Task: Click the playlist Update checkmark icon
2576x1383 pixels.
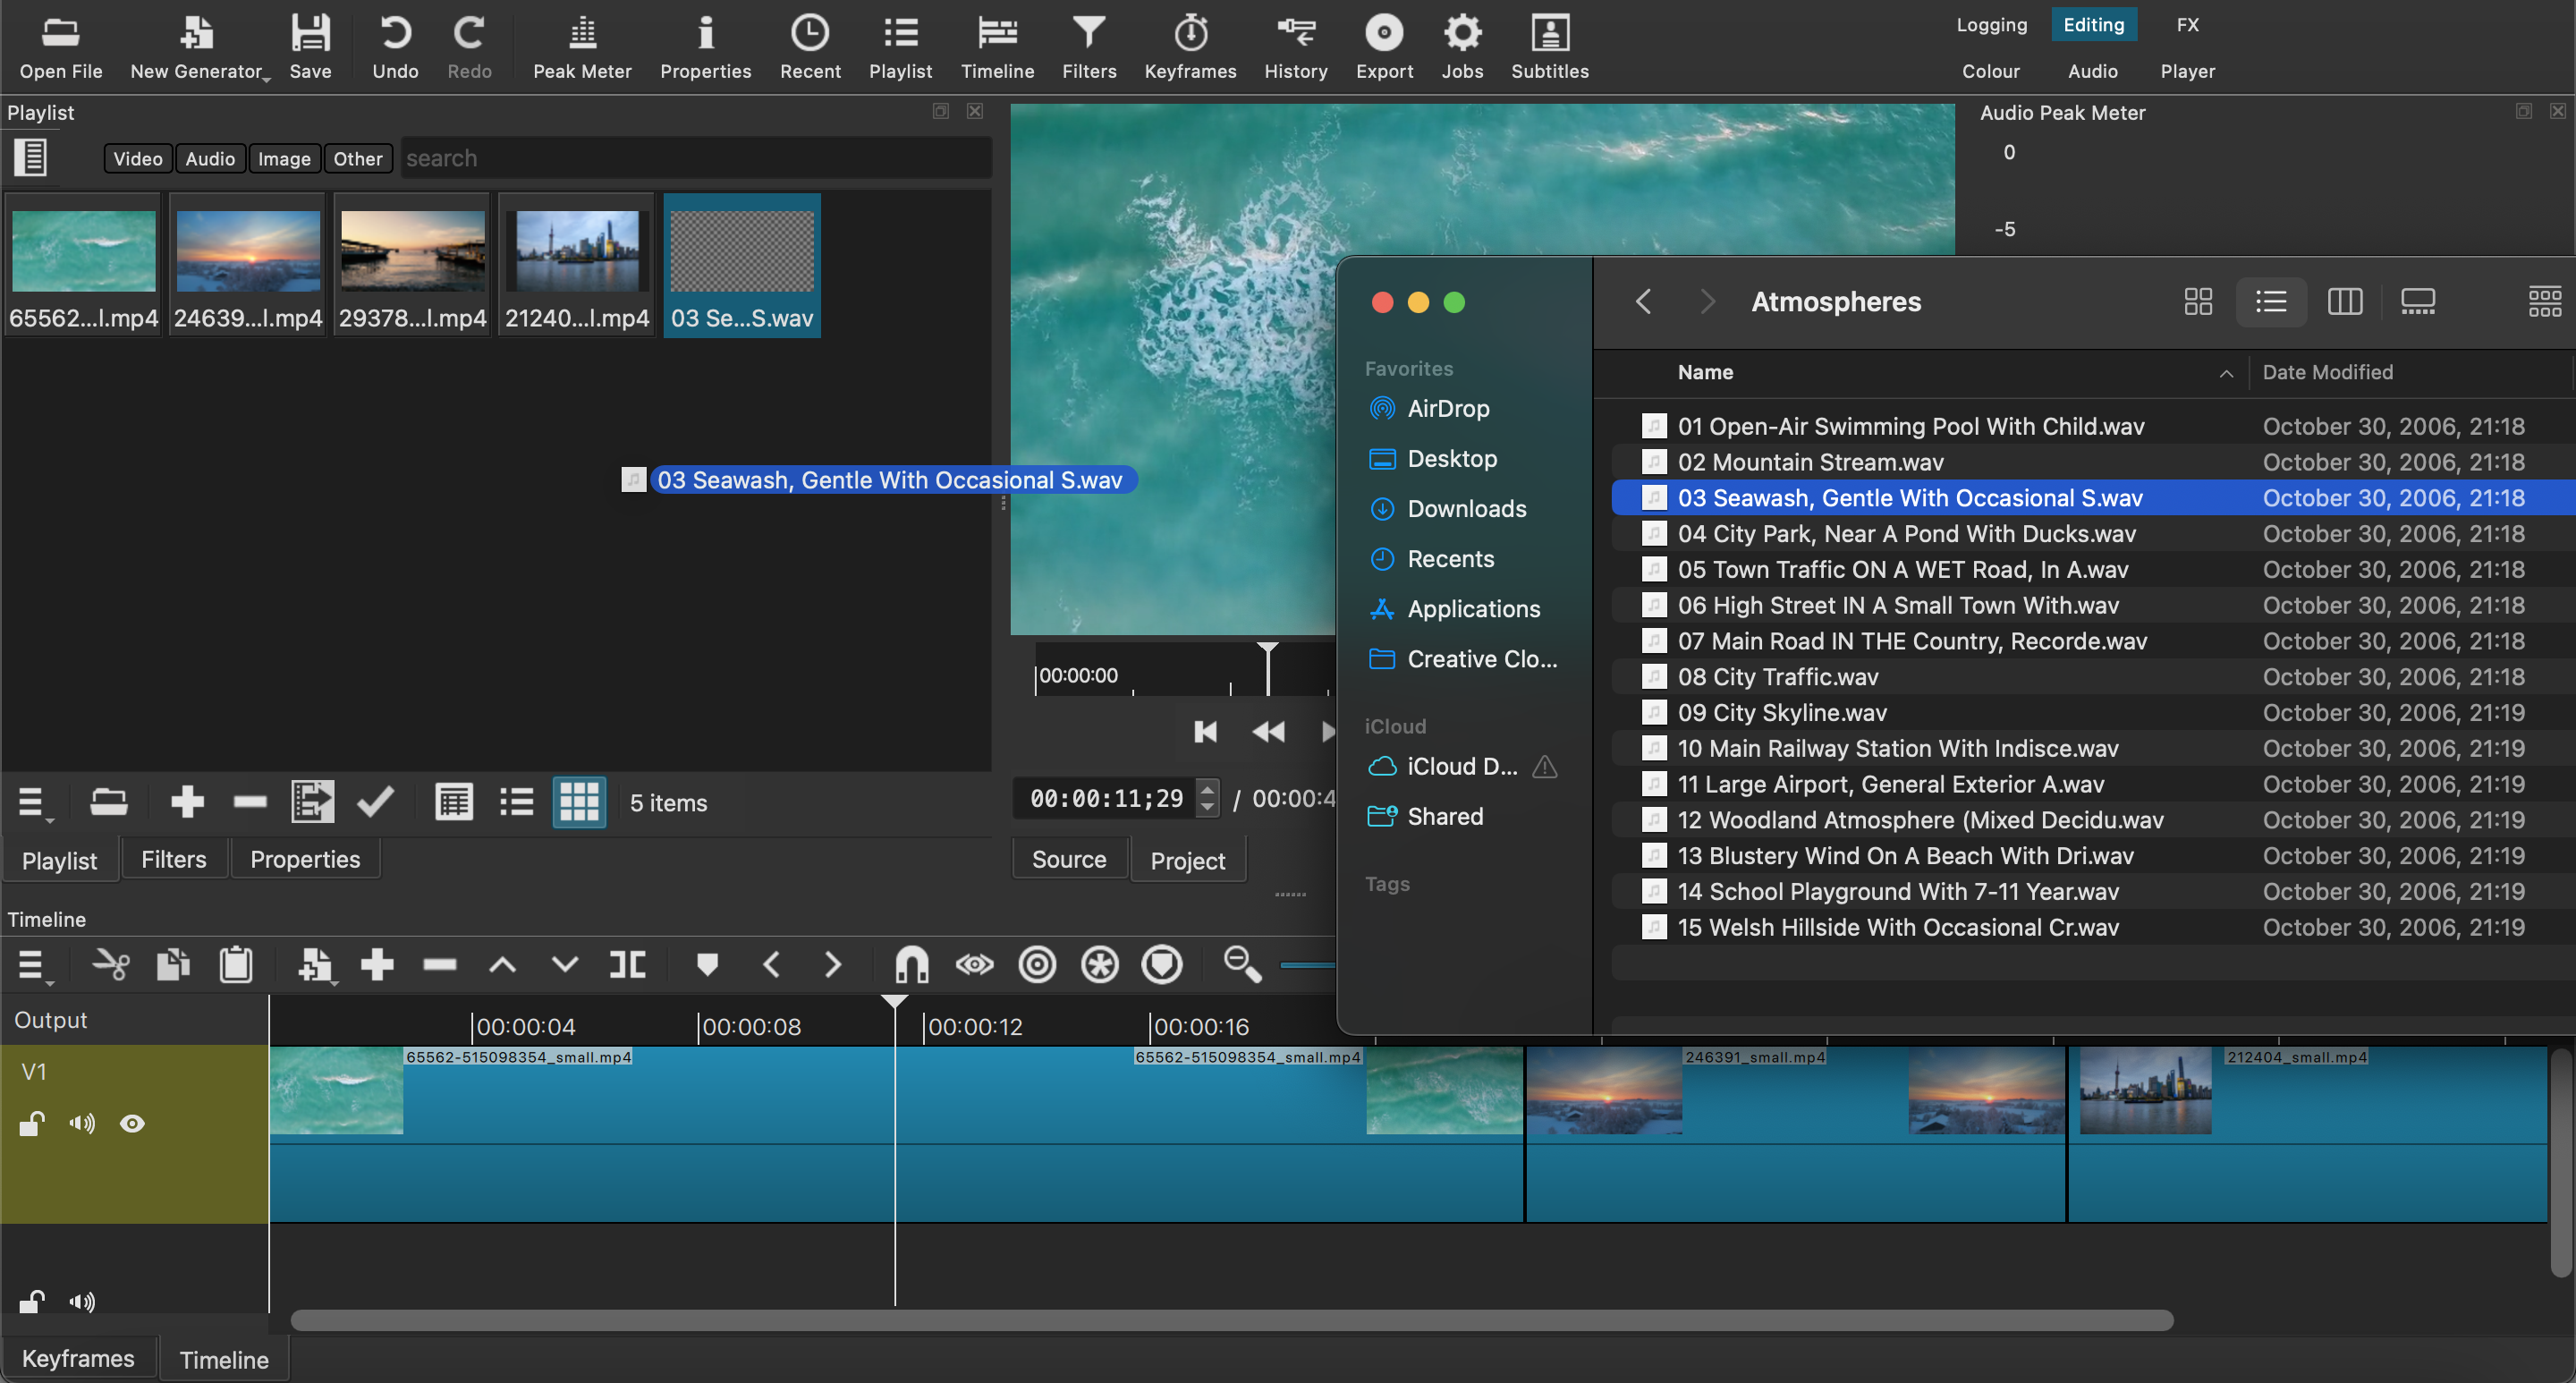Action: coord(375,802)
